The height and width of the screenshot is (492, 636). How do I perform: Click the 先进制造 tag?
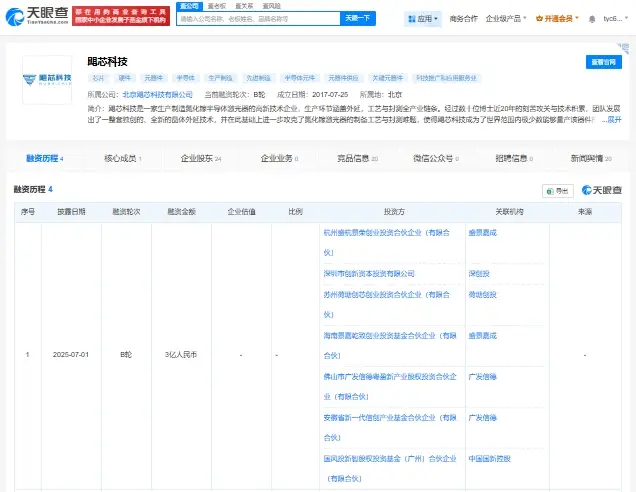click(258, 78)
